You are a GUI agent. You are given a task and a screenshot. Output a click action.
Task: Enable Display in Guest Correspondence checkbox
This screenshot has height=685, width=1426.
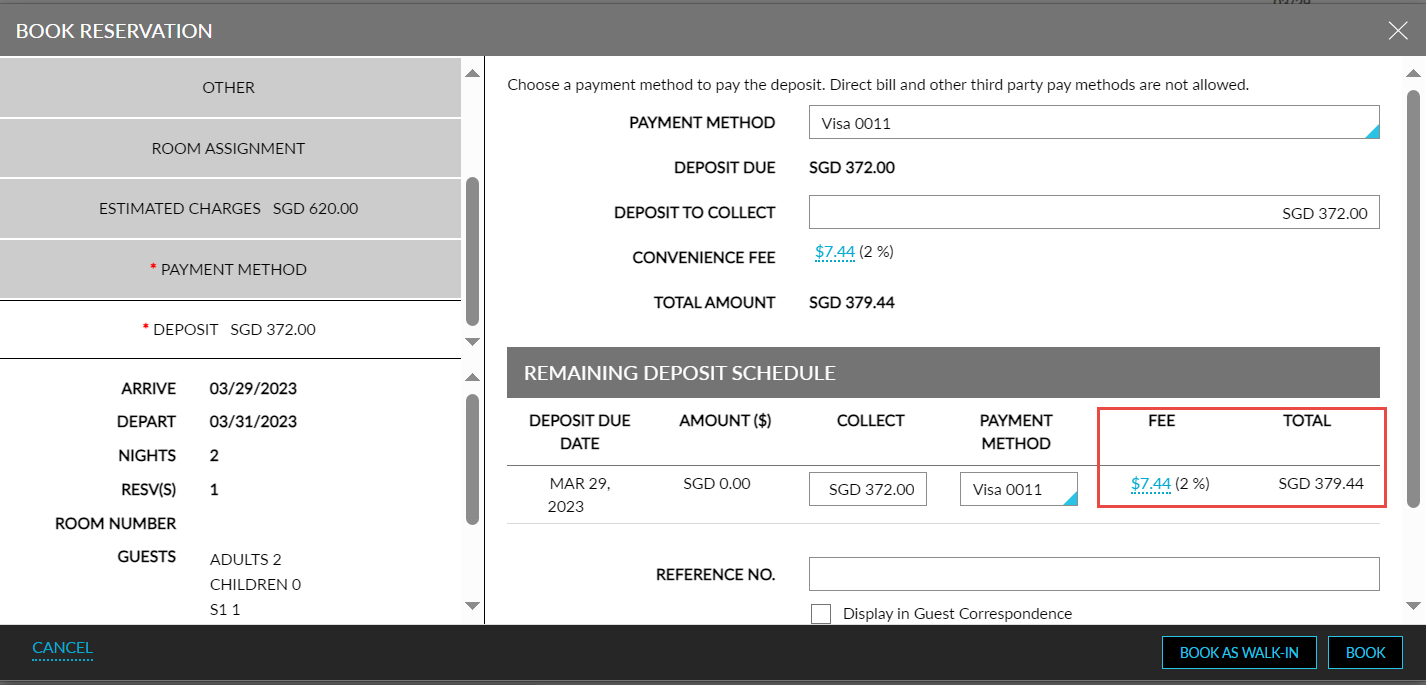[821, 614]
